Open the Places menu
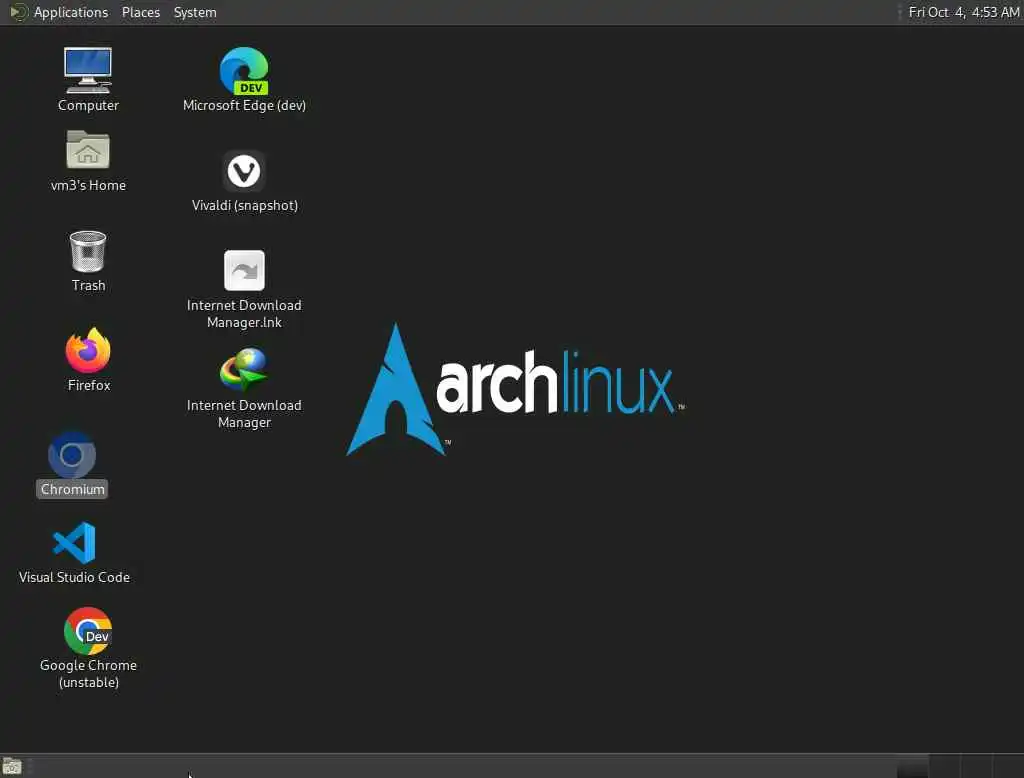 141,12
